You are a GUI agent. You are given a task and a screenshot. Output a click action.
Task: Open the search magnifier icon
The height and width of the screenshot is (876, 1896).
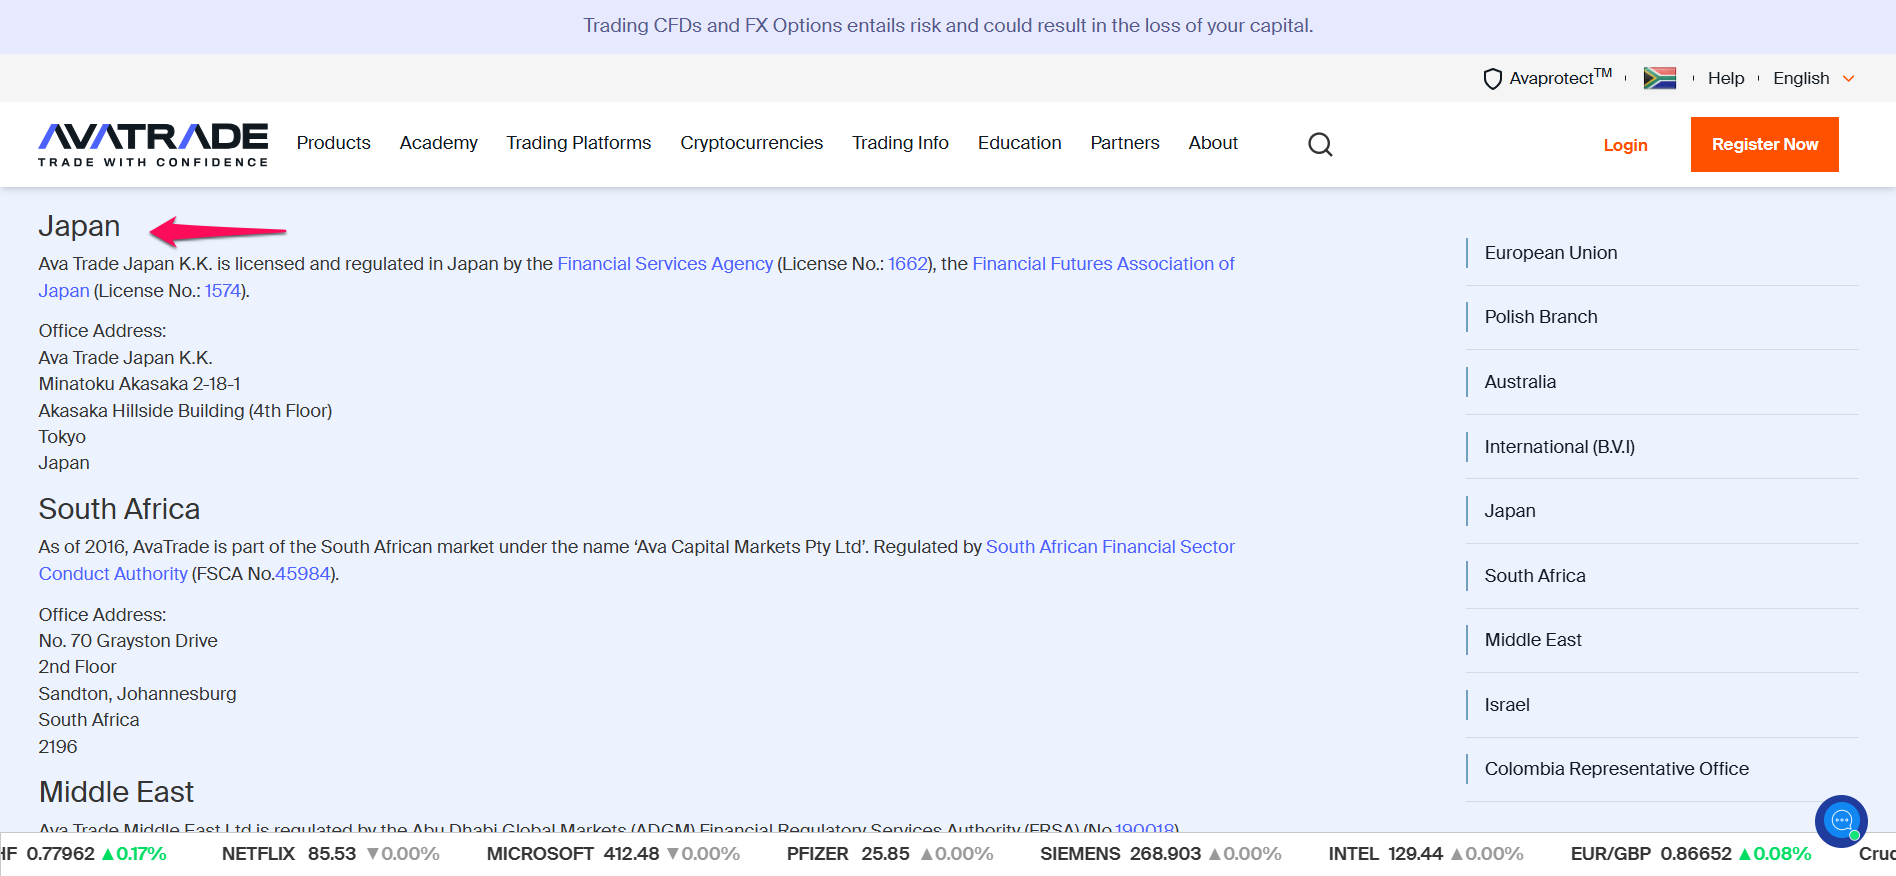(x=1320, y=144)
